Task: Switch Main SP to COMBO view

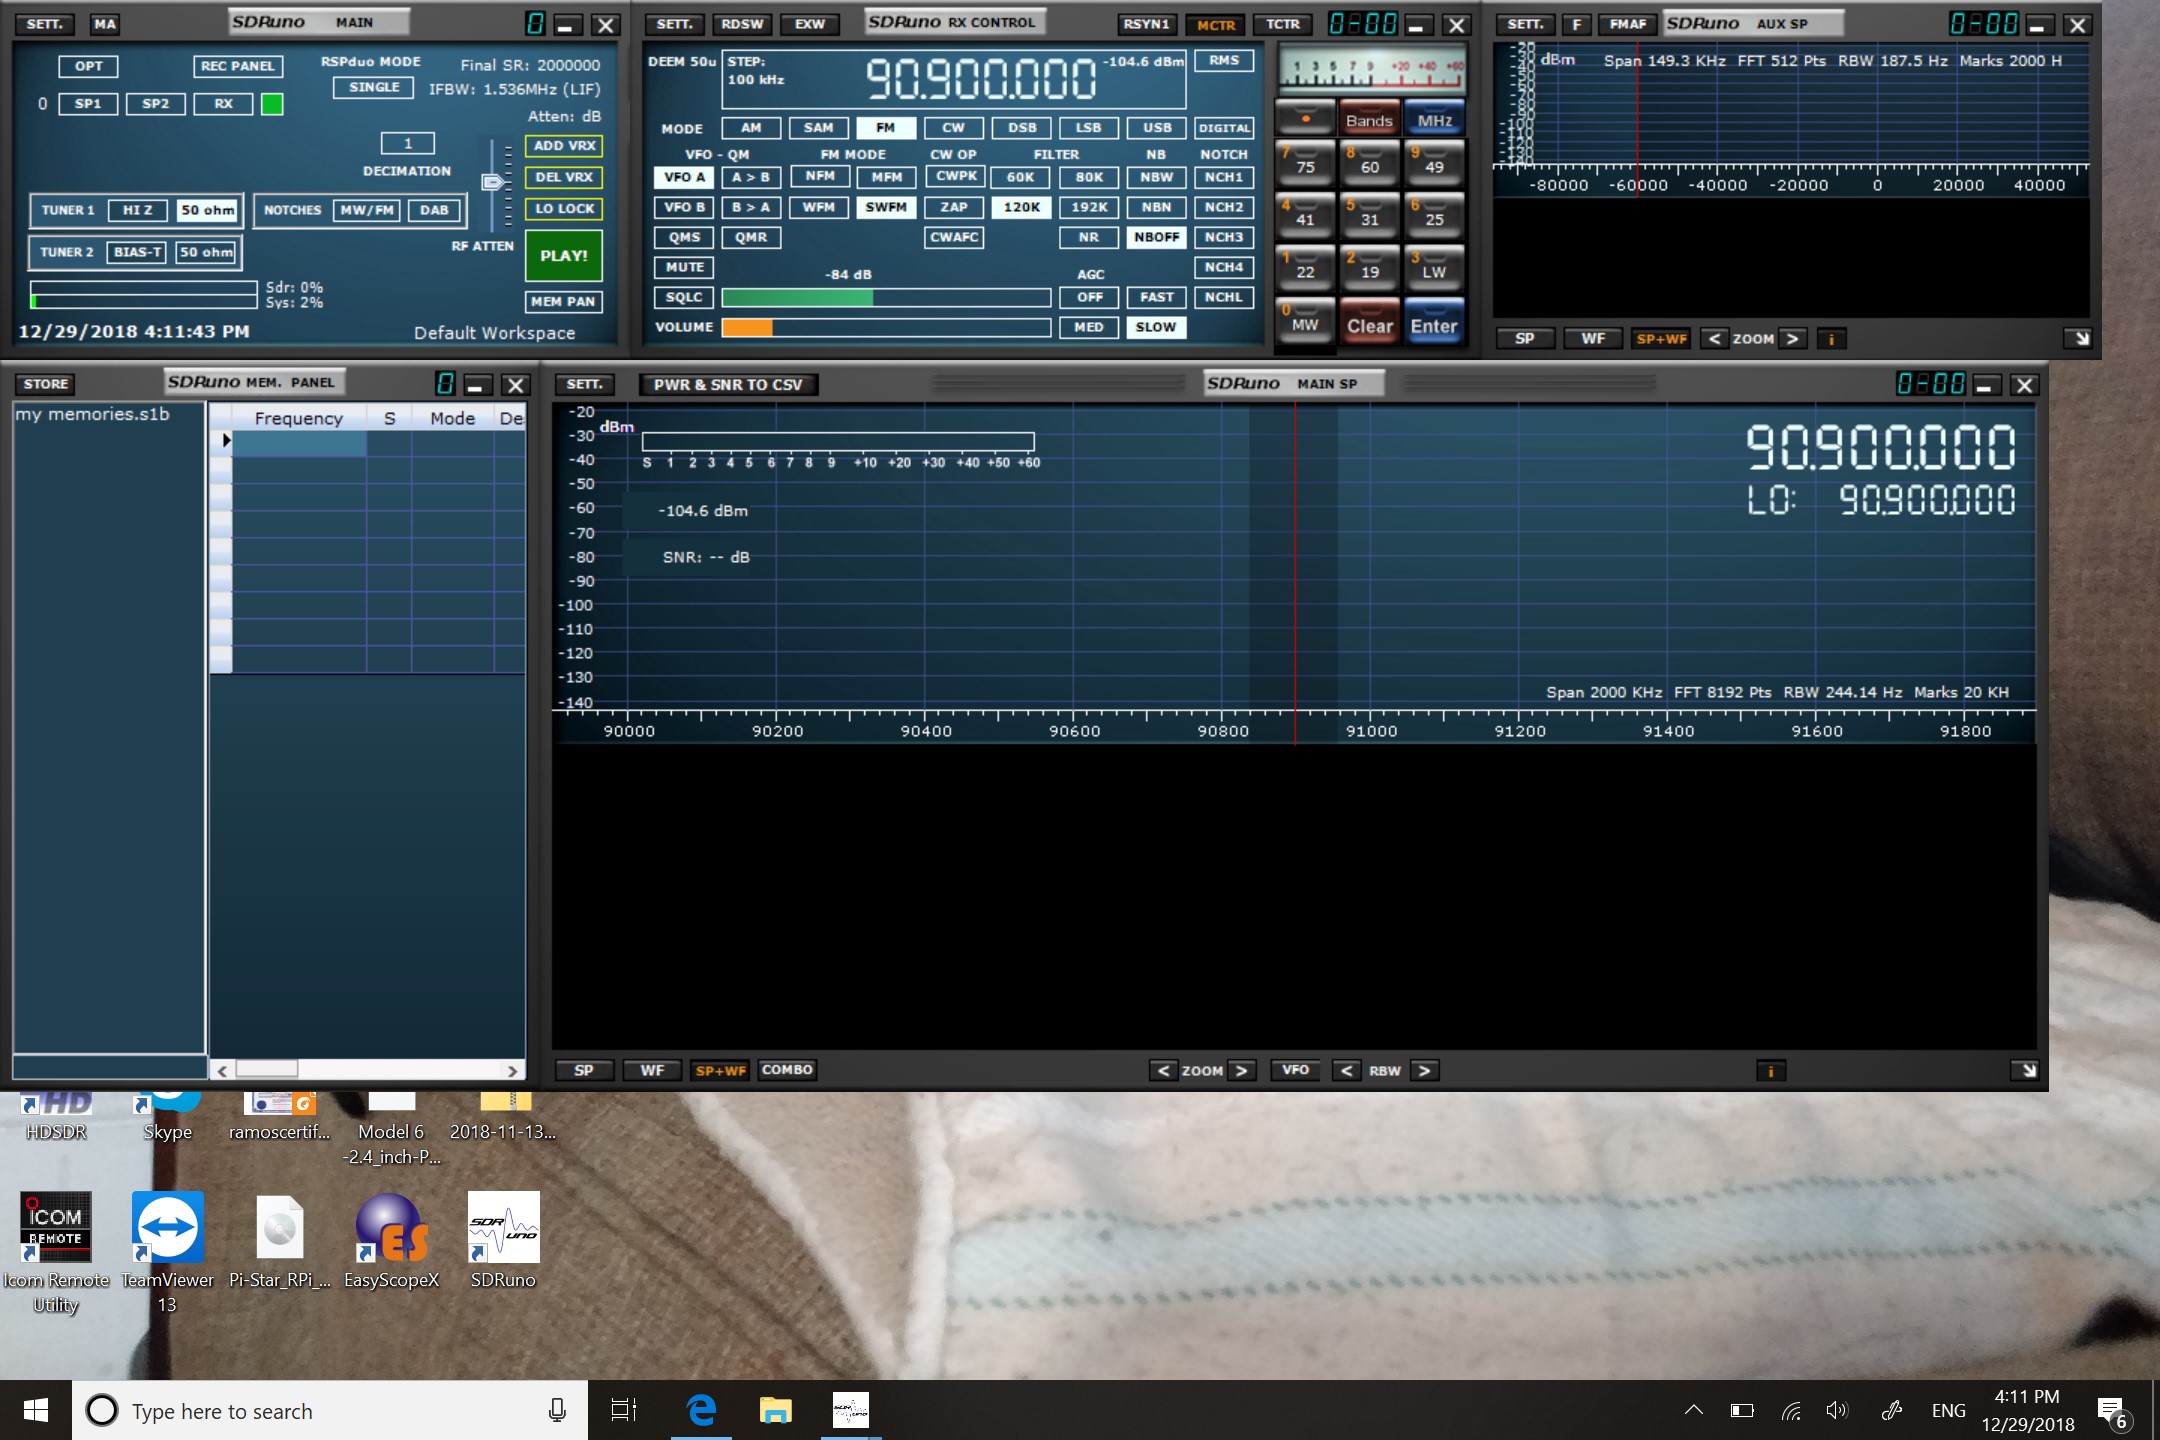Action: click(787, 1070)
